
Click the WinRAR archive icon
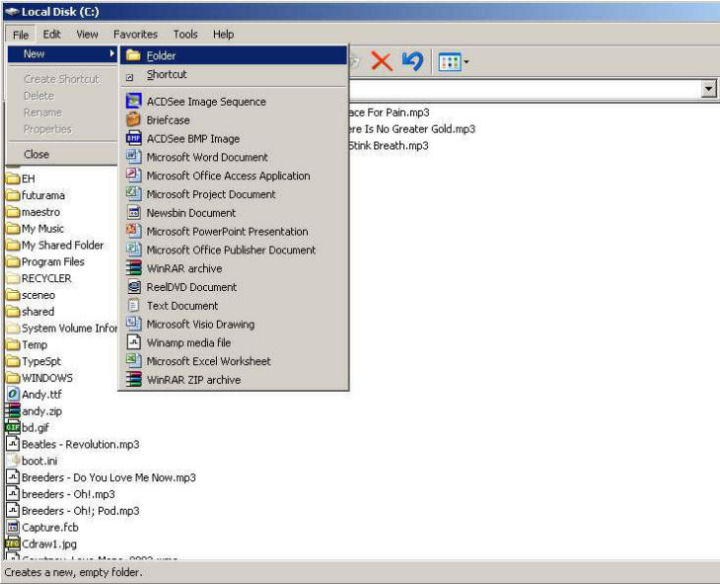click(134, 268)
